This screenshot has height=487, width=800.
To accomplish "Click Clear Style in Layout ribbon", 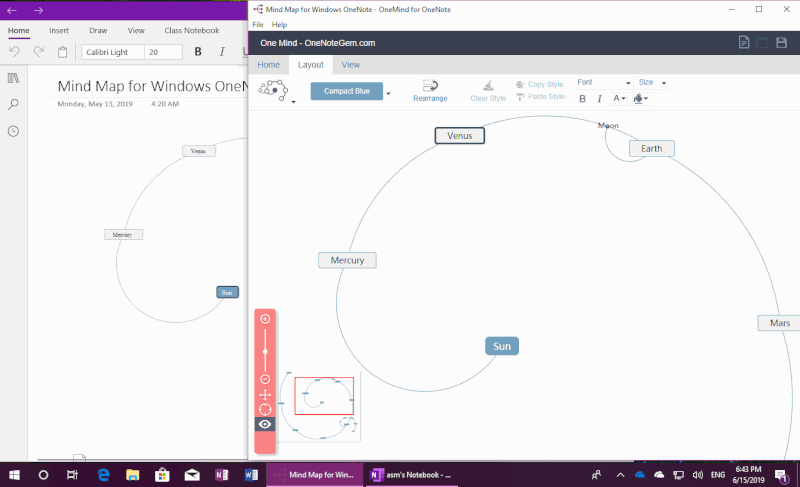I will [x=488, y=91].
